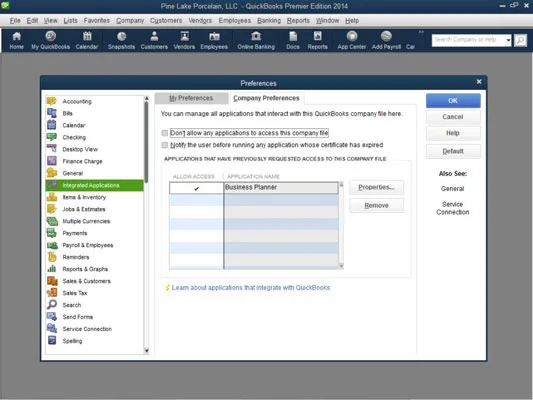Toggle Allow Access checkmark for Business Planner
This screenshot has height=400, width=533.
[196, 188]
